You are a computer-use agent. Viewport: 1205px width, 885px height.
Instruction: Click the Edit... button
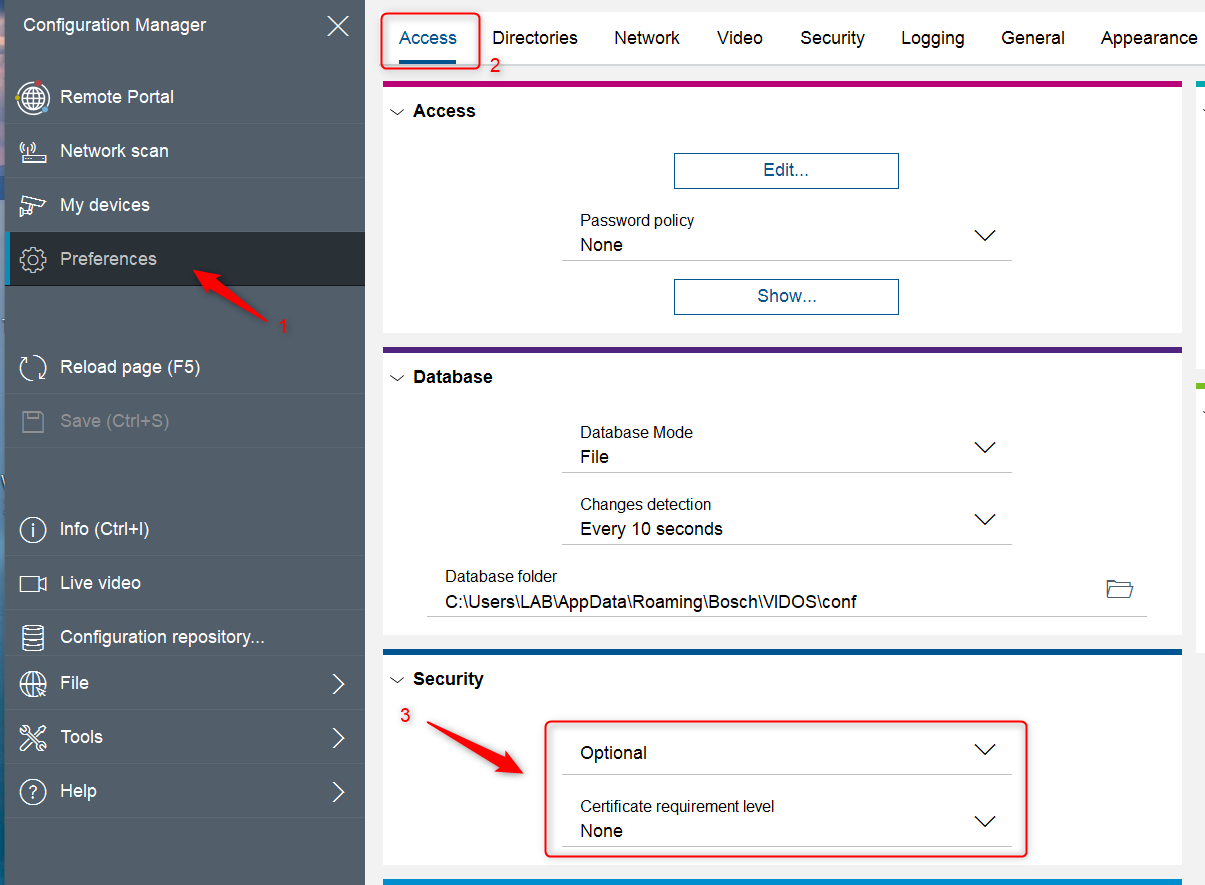[786, 171]
